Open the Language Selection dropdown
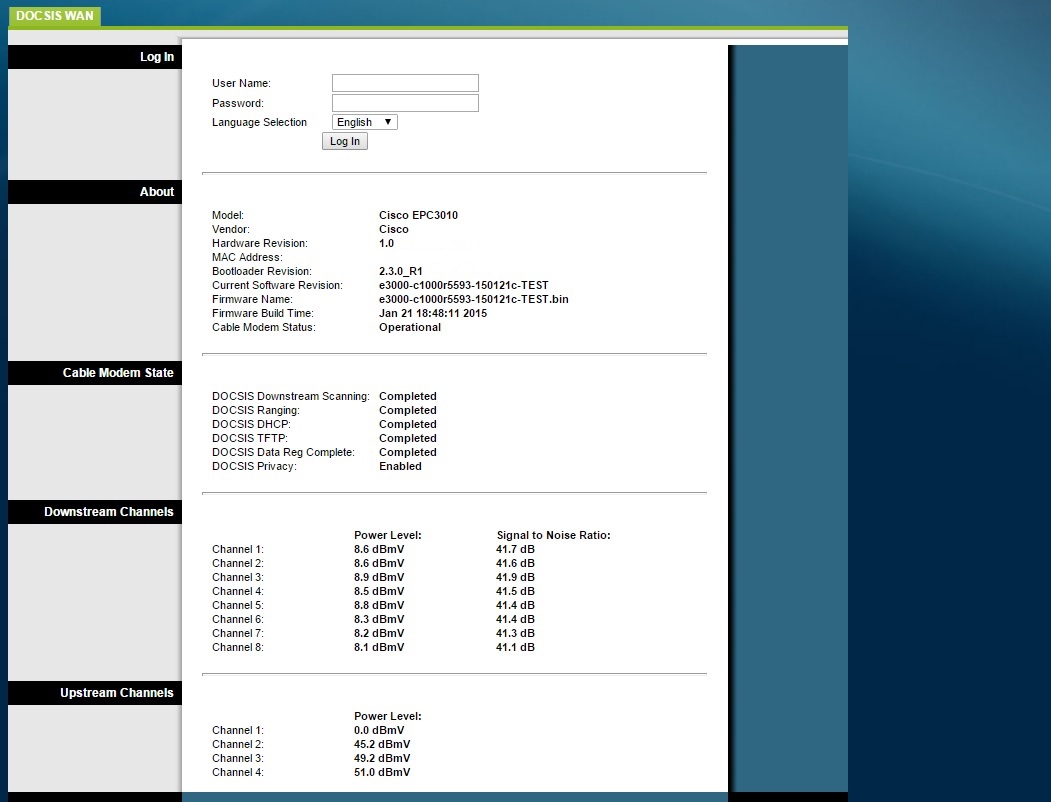The width and height of the screenshot is (1051, 802). click(365, 122)
